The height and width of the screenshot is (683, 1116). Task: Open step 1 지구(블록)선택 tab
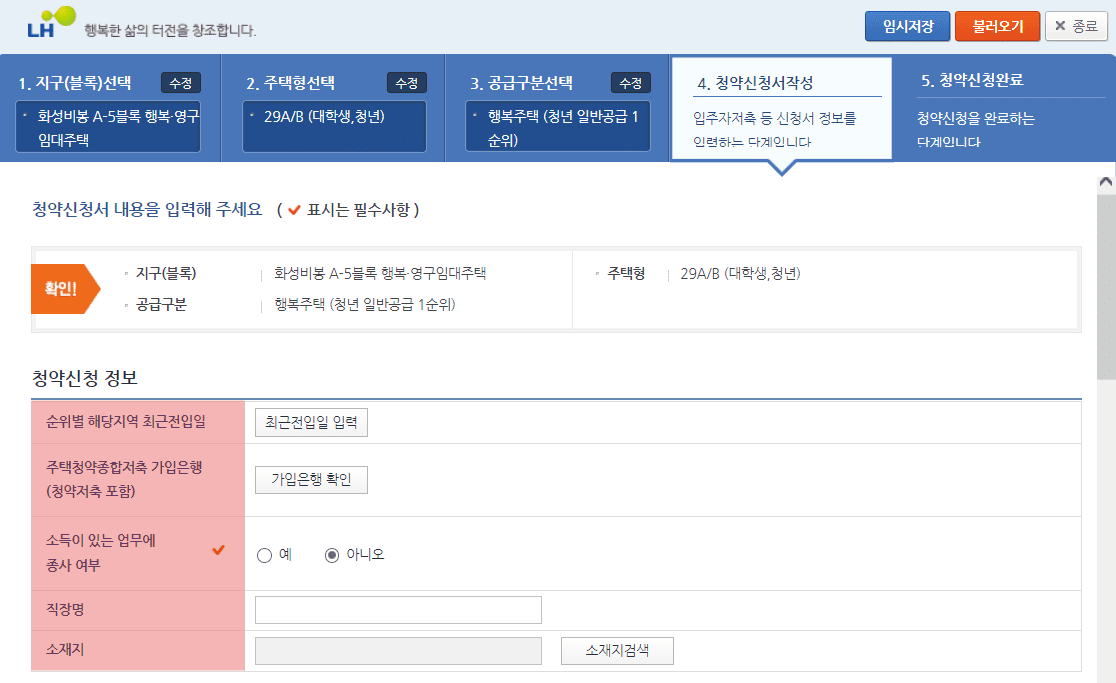pos(75,83)
